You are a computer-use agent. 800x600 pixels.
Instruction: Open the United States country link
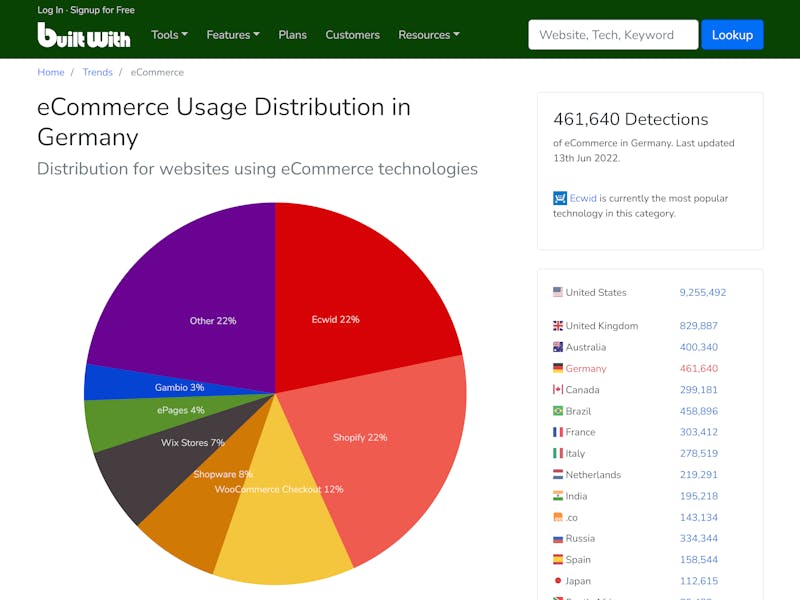coord(596,292)
